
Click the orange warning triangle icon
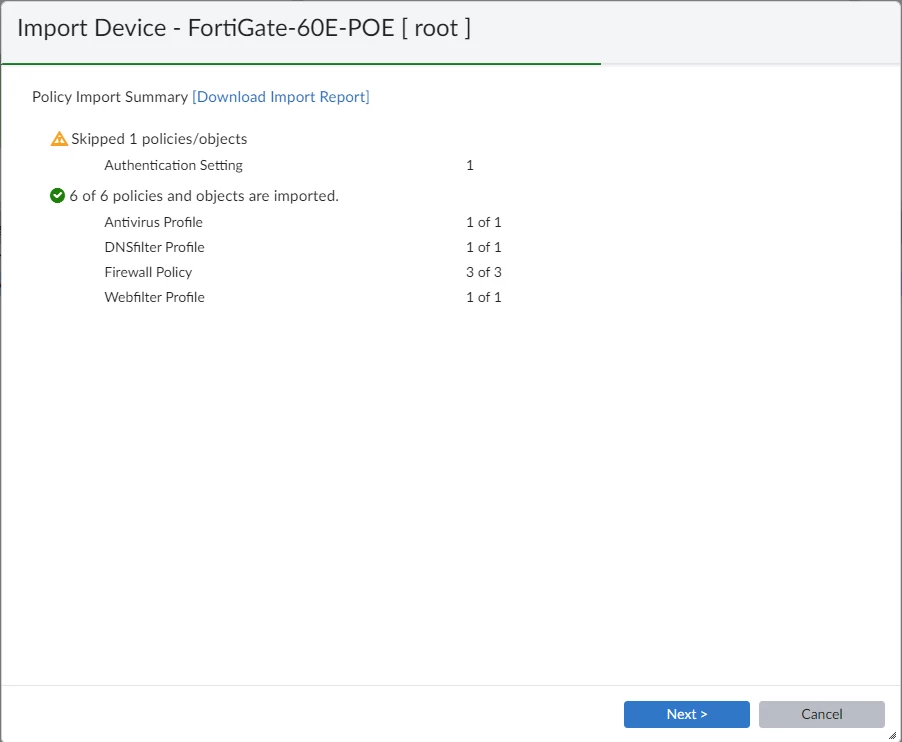[x=59, y=139]
